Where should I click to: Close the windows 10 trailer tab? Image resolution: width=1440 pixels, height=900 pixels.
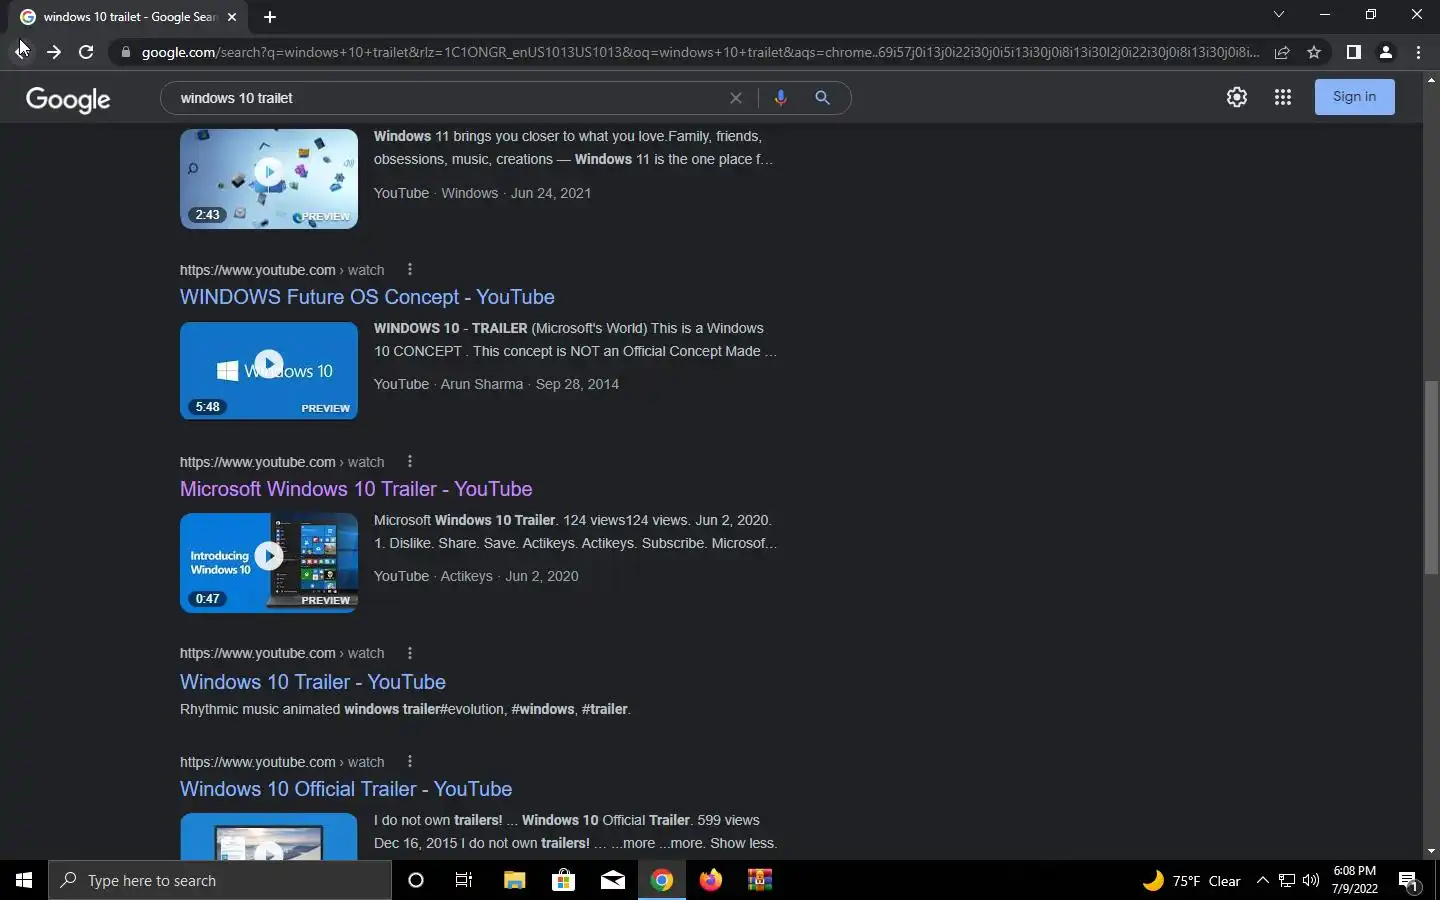pos(232,17)
